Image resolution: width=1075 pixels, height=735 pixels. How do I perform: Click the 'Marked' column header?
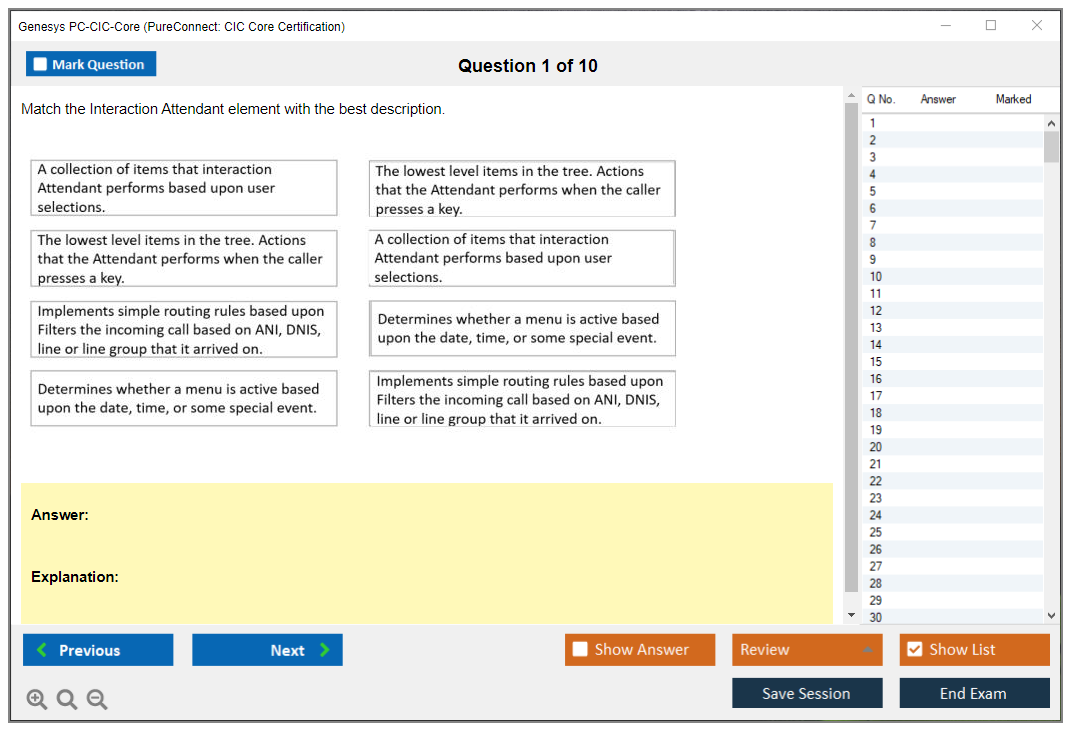point(1012,99)
